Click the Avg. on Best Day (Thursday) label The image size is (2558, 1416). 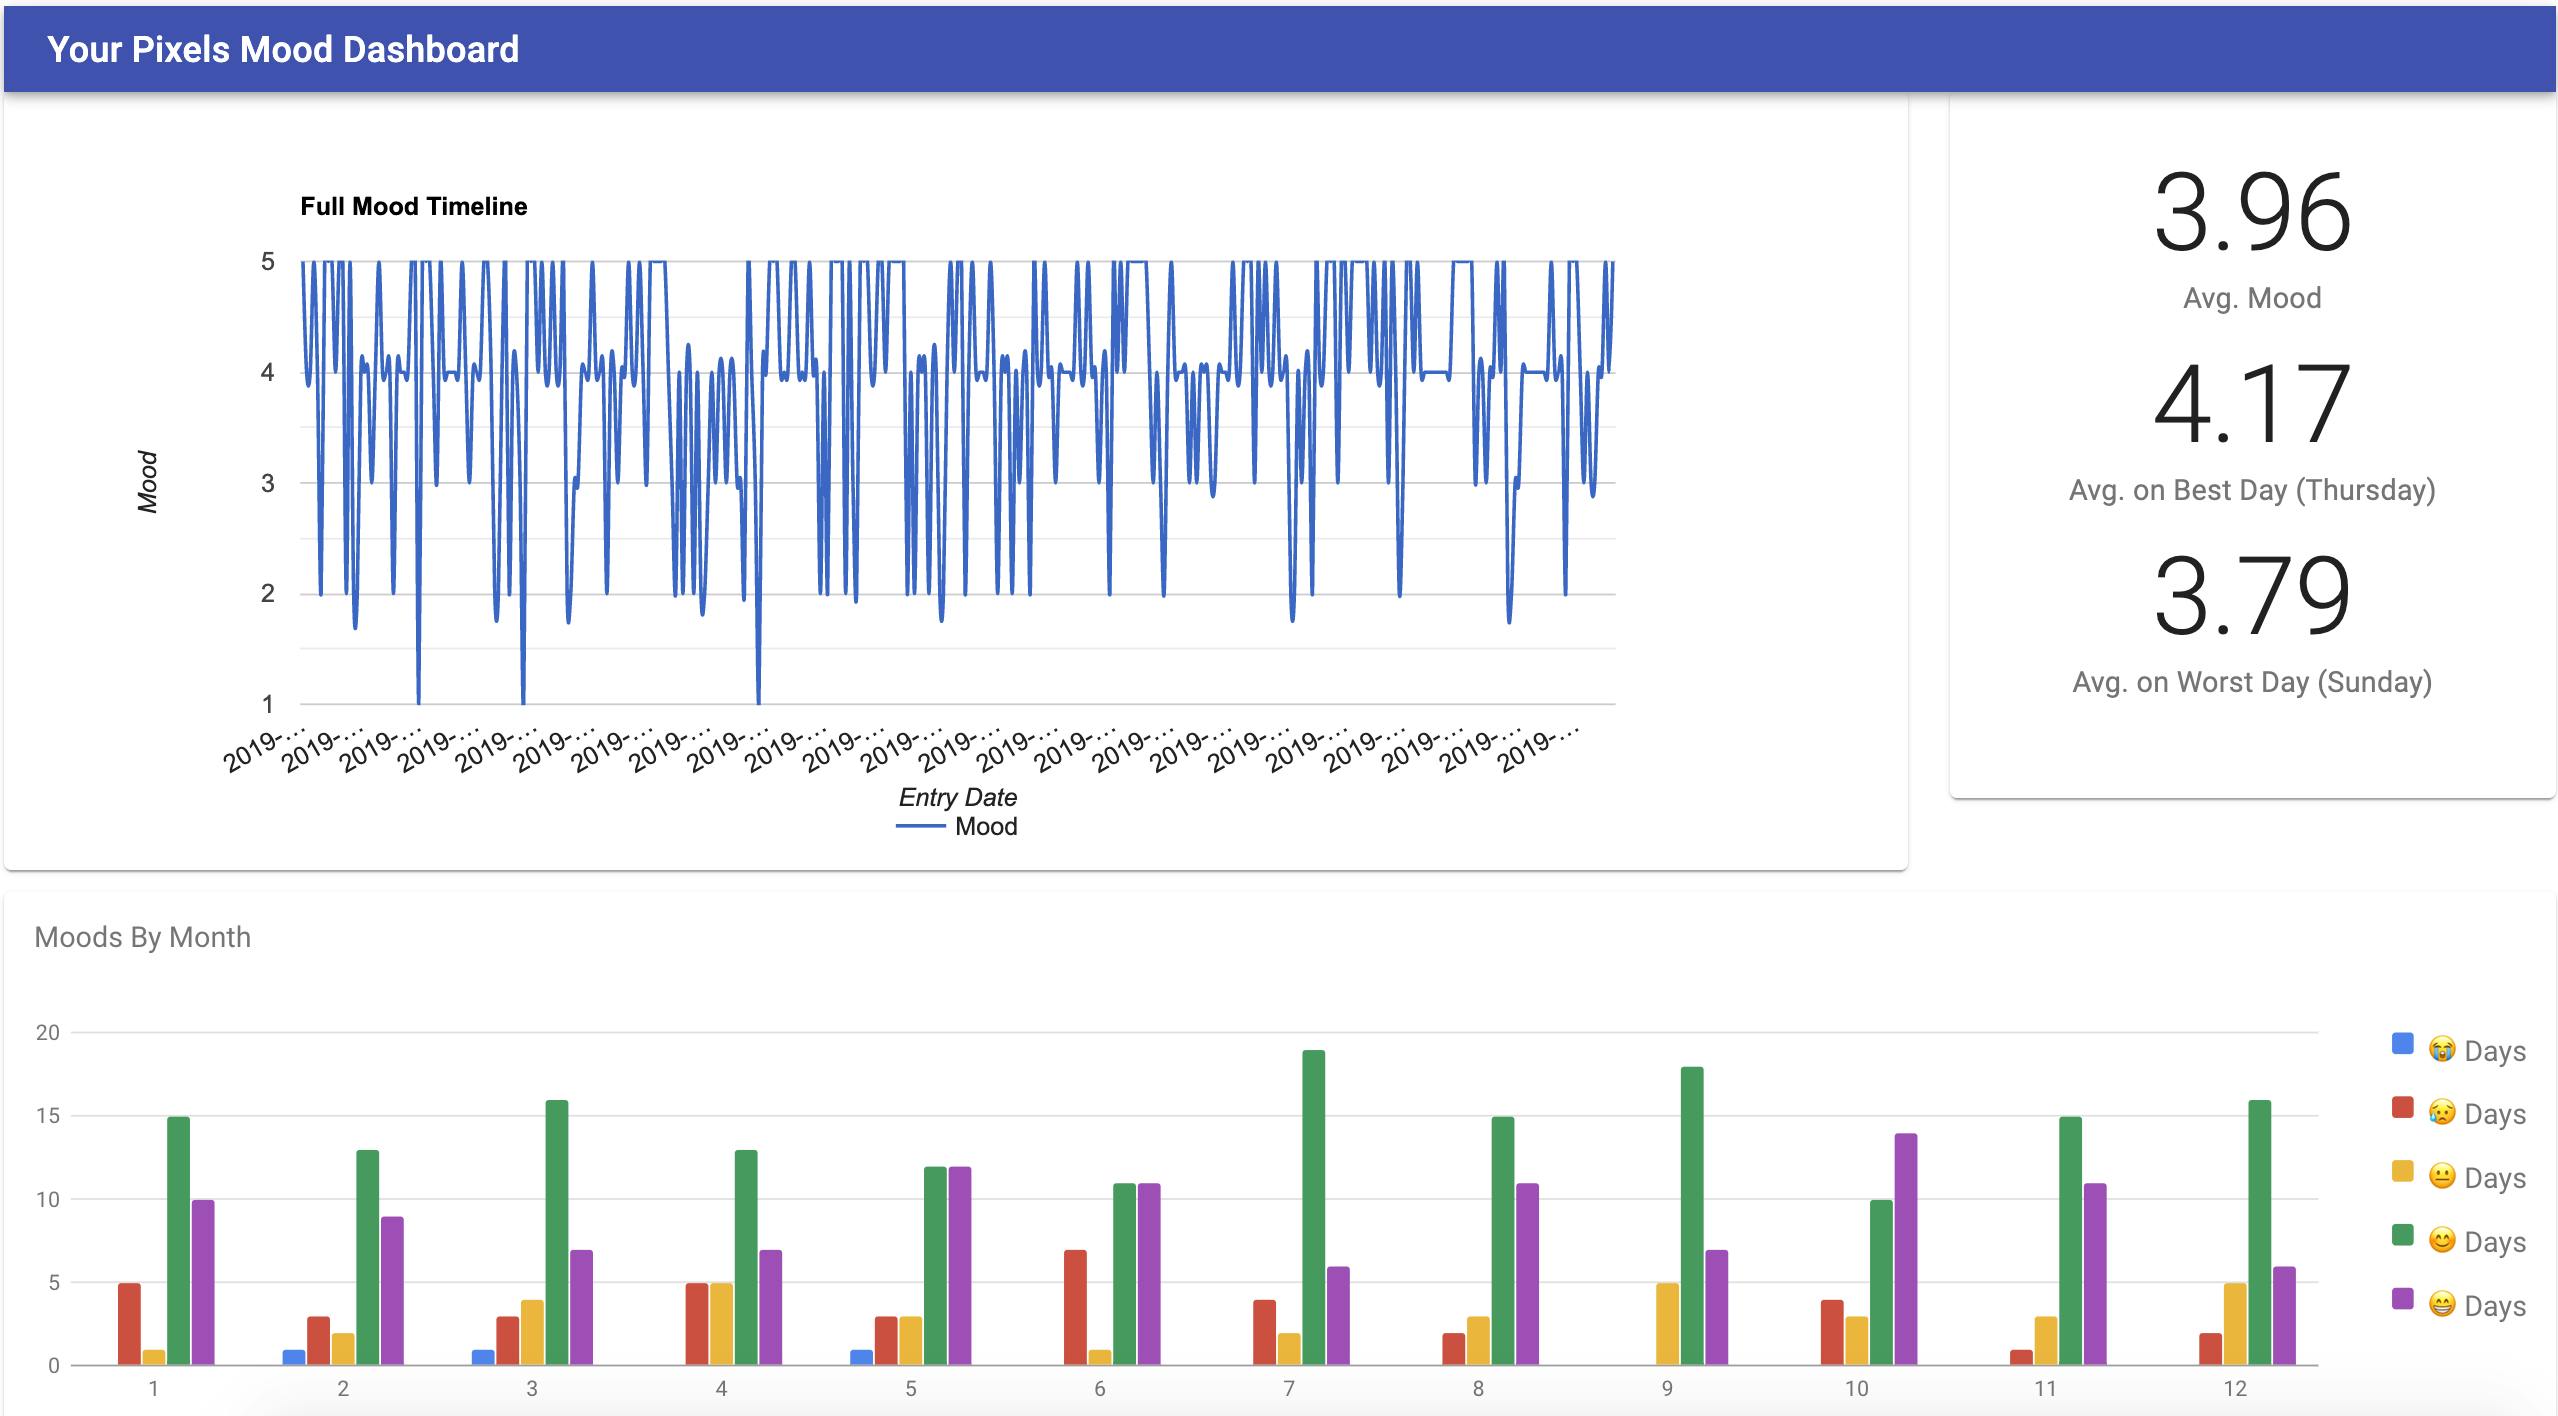pyautogui.click(x=2252, y=490)
